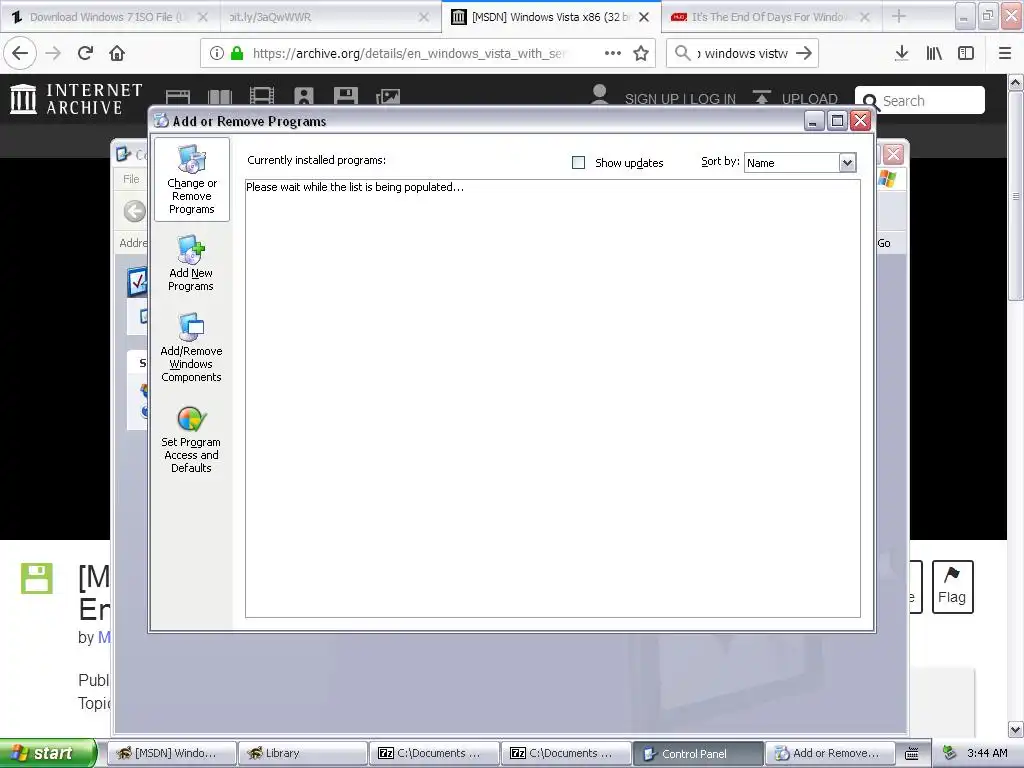Click the taskbar on-screen keyboard icon
The width and height of the screenshot is (1024, 768).
[912, 754]
